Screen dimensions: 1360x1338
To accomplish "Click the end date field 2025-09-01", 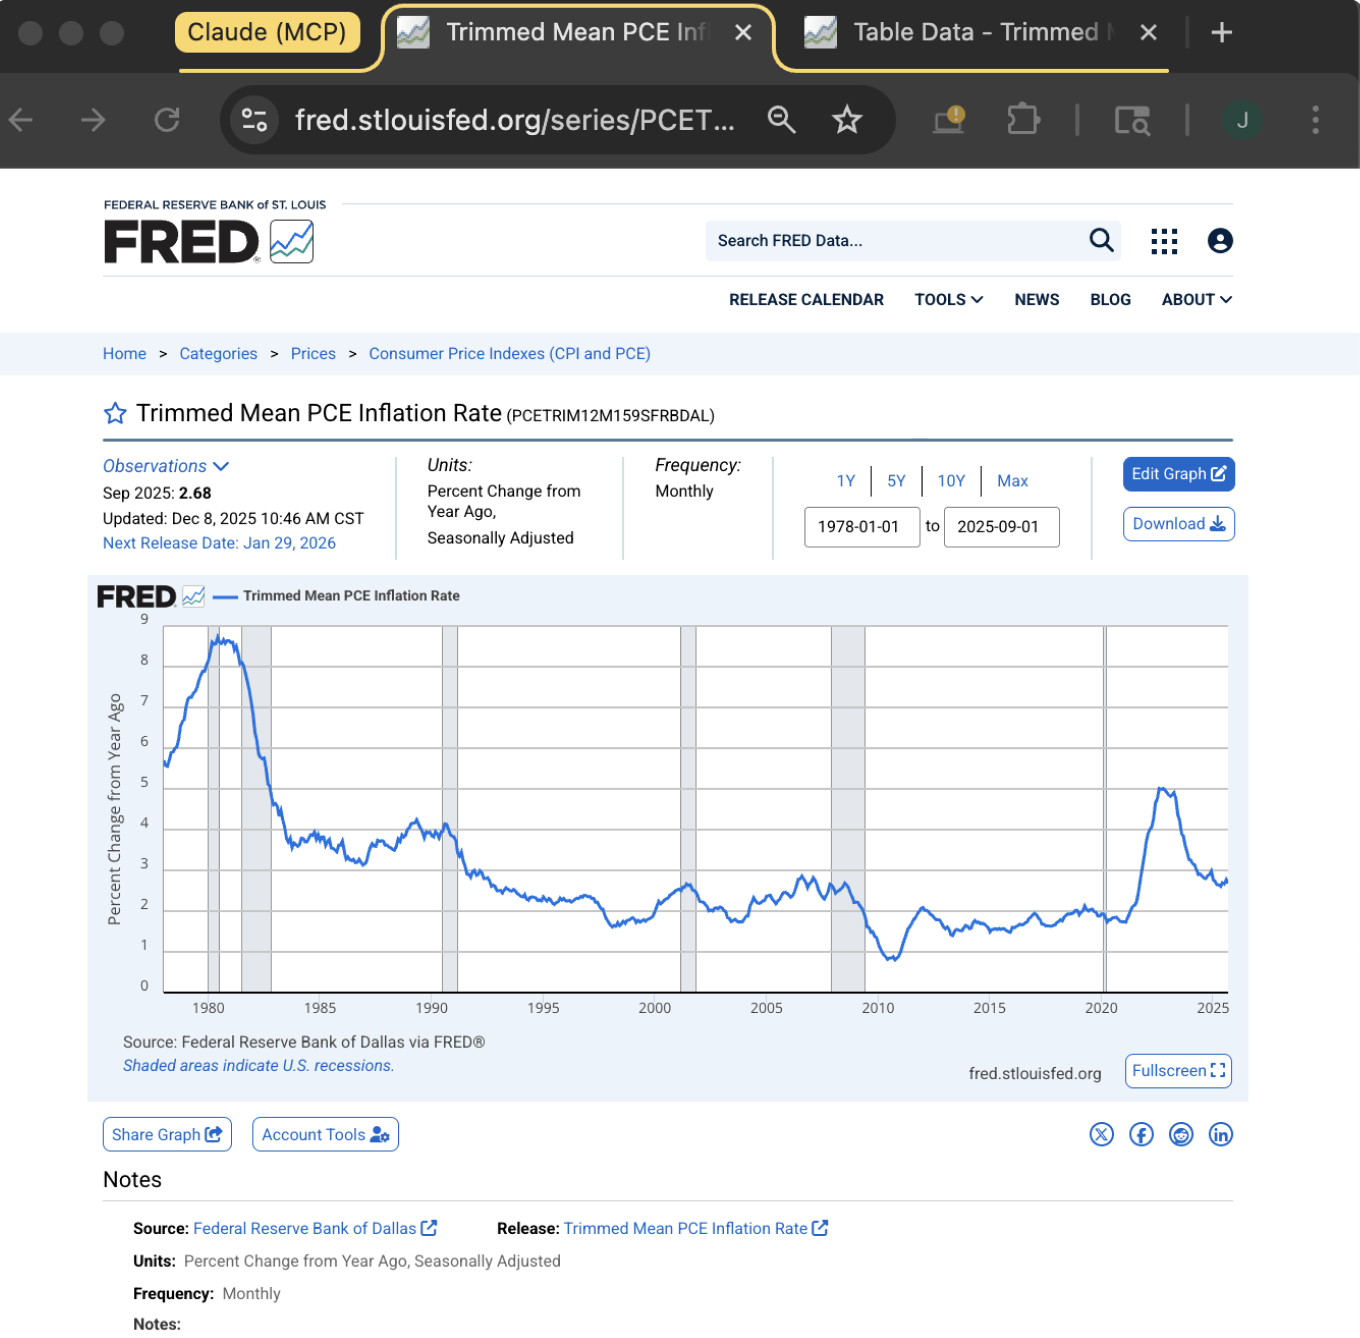I will 1002,527.
